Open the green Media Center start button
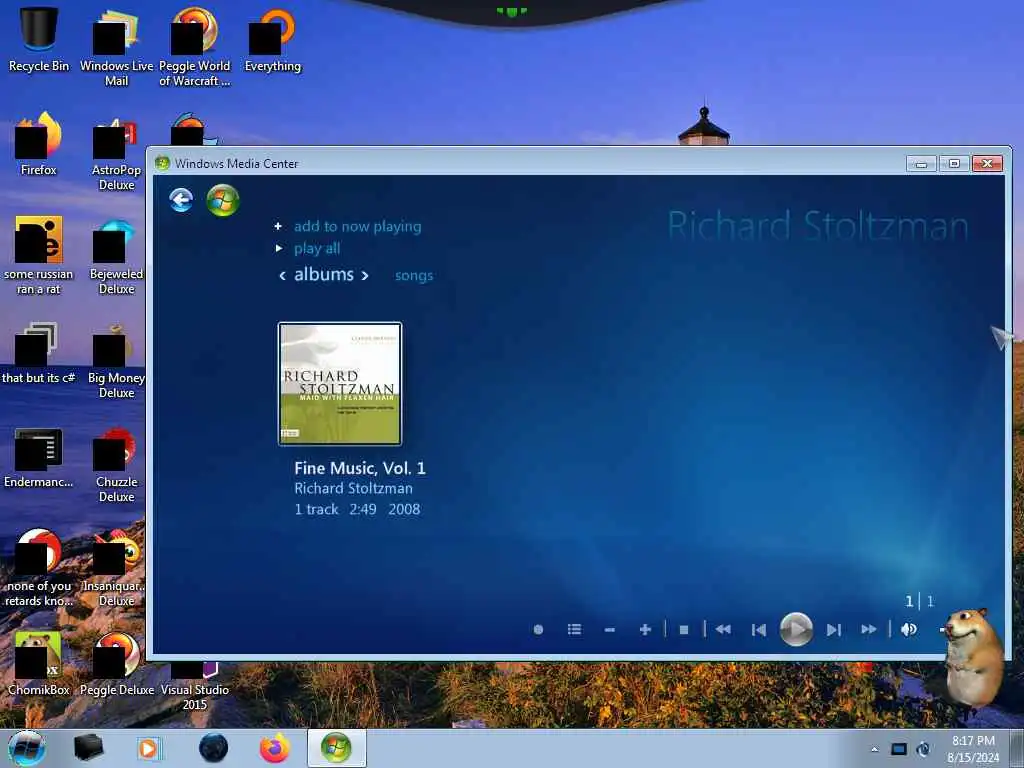This screenshot has width=1024, height=768. (x=223, y=200)
